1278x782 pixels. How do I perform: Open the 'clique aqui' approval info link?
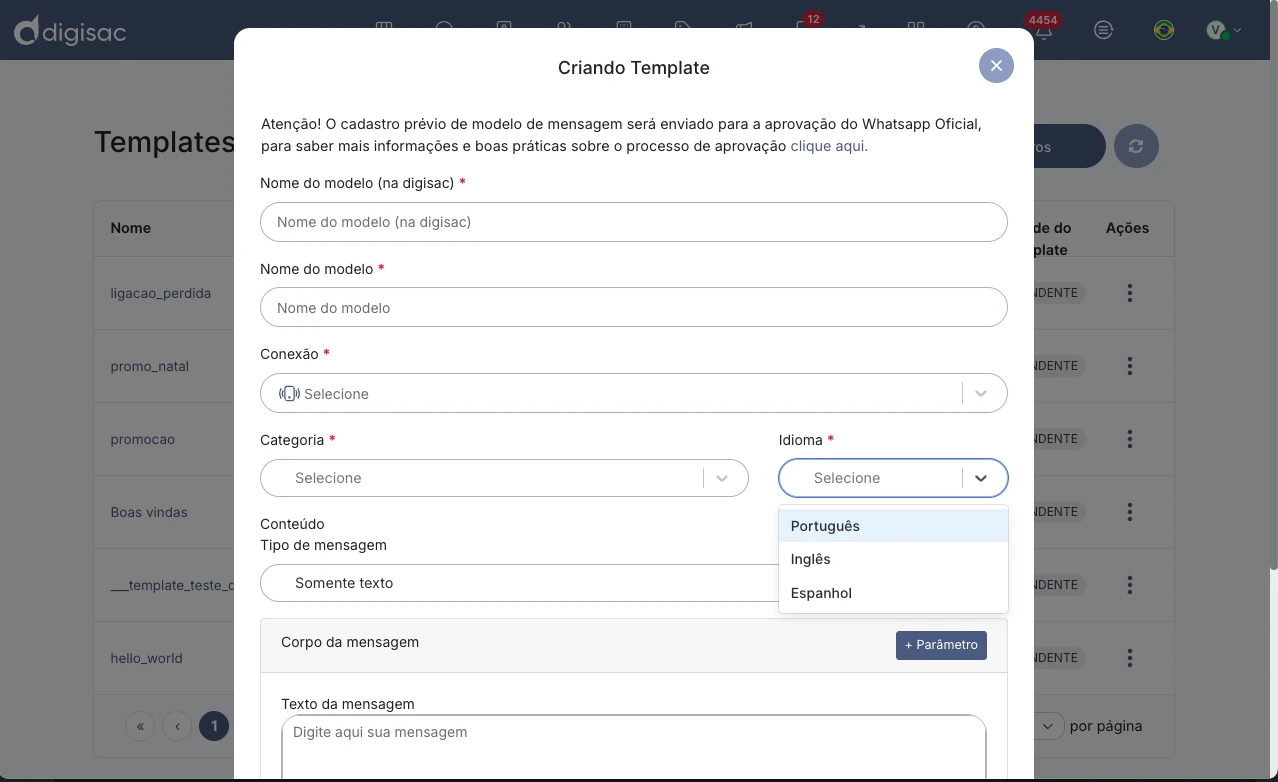coord(829,146)
